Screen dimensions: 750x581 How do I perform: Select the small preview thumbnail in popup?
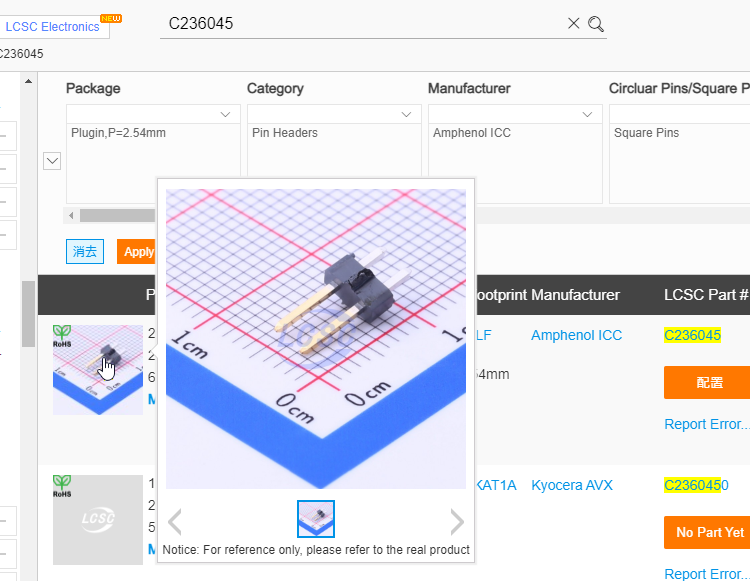pyautogui.click(x=316, y=519)
